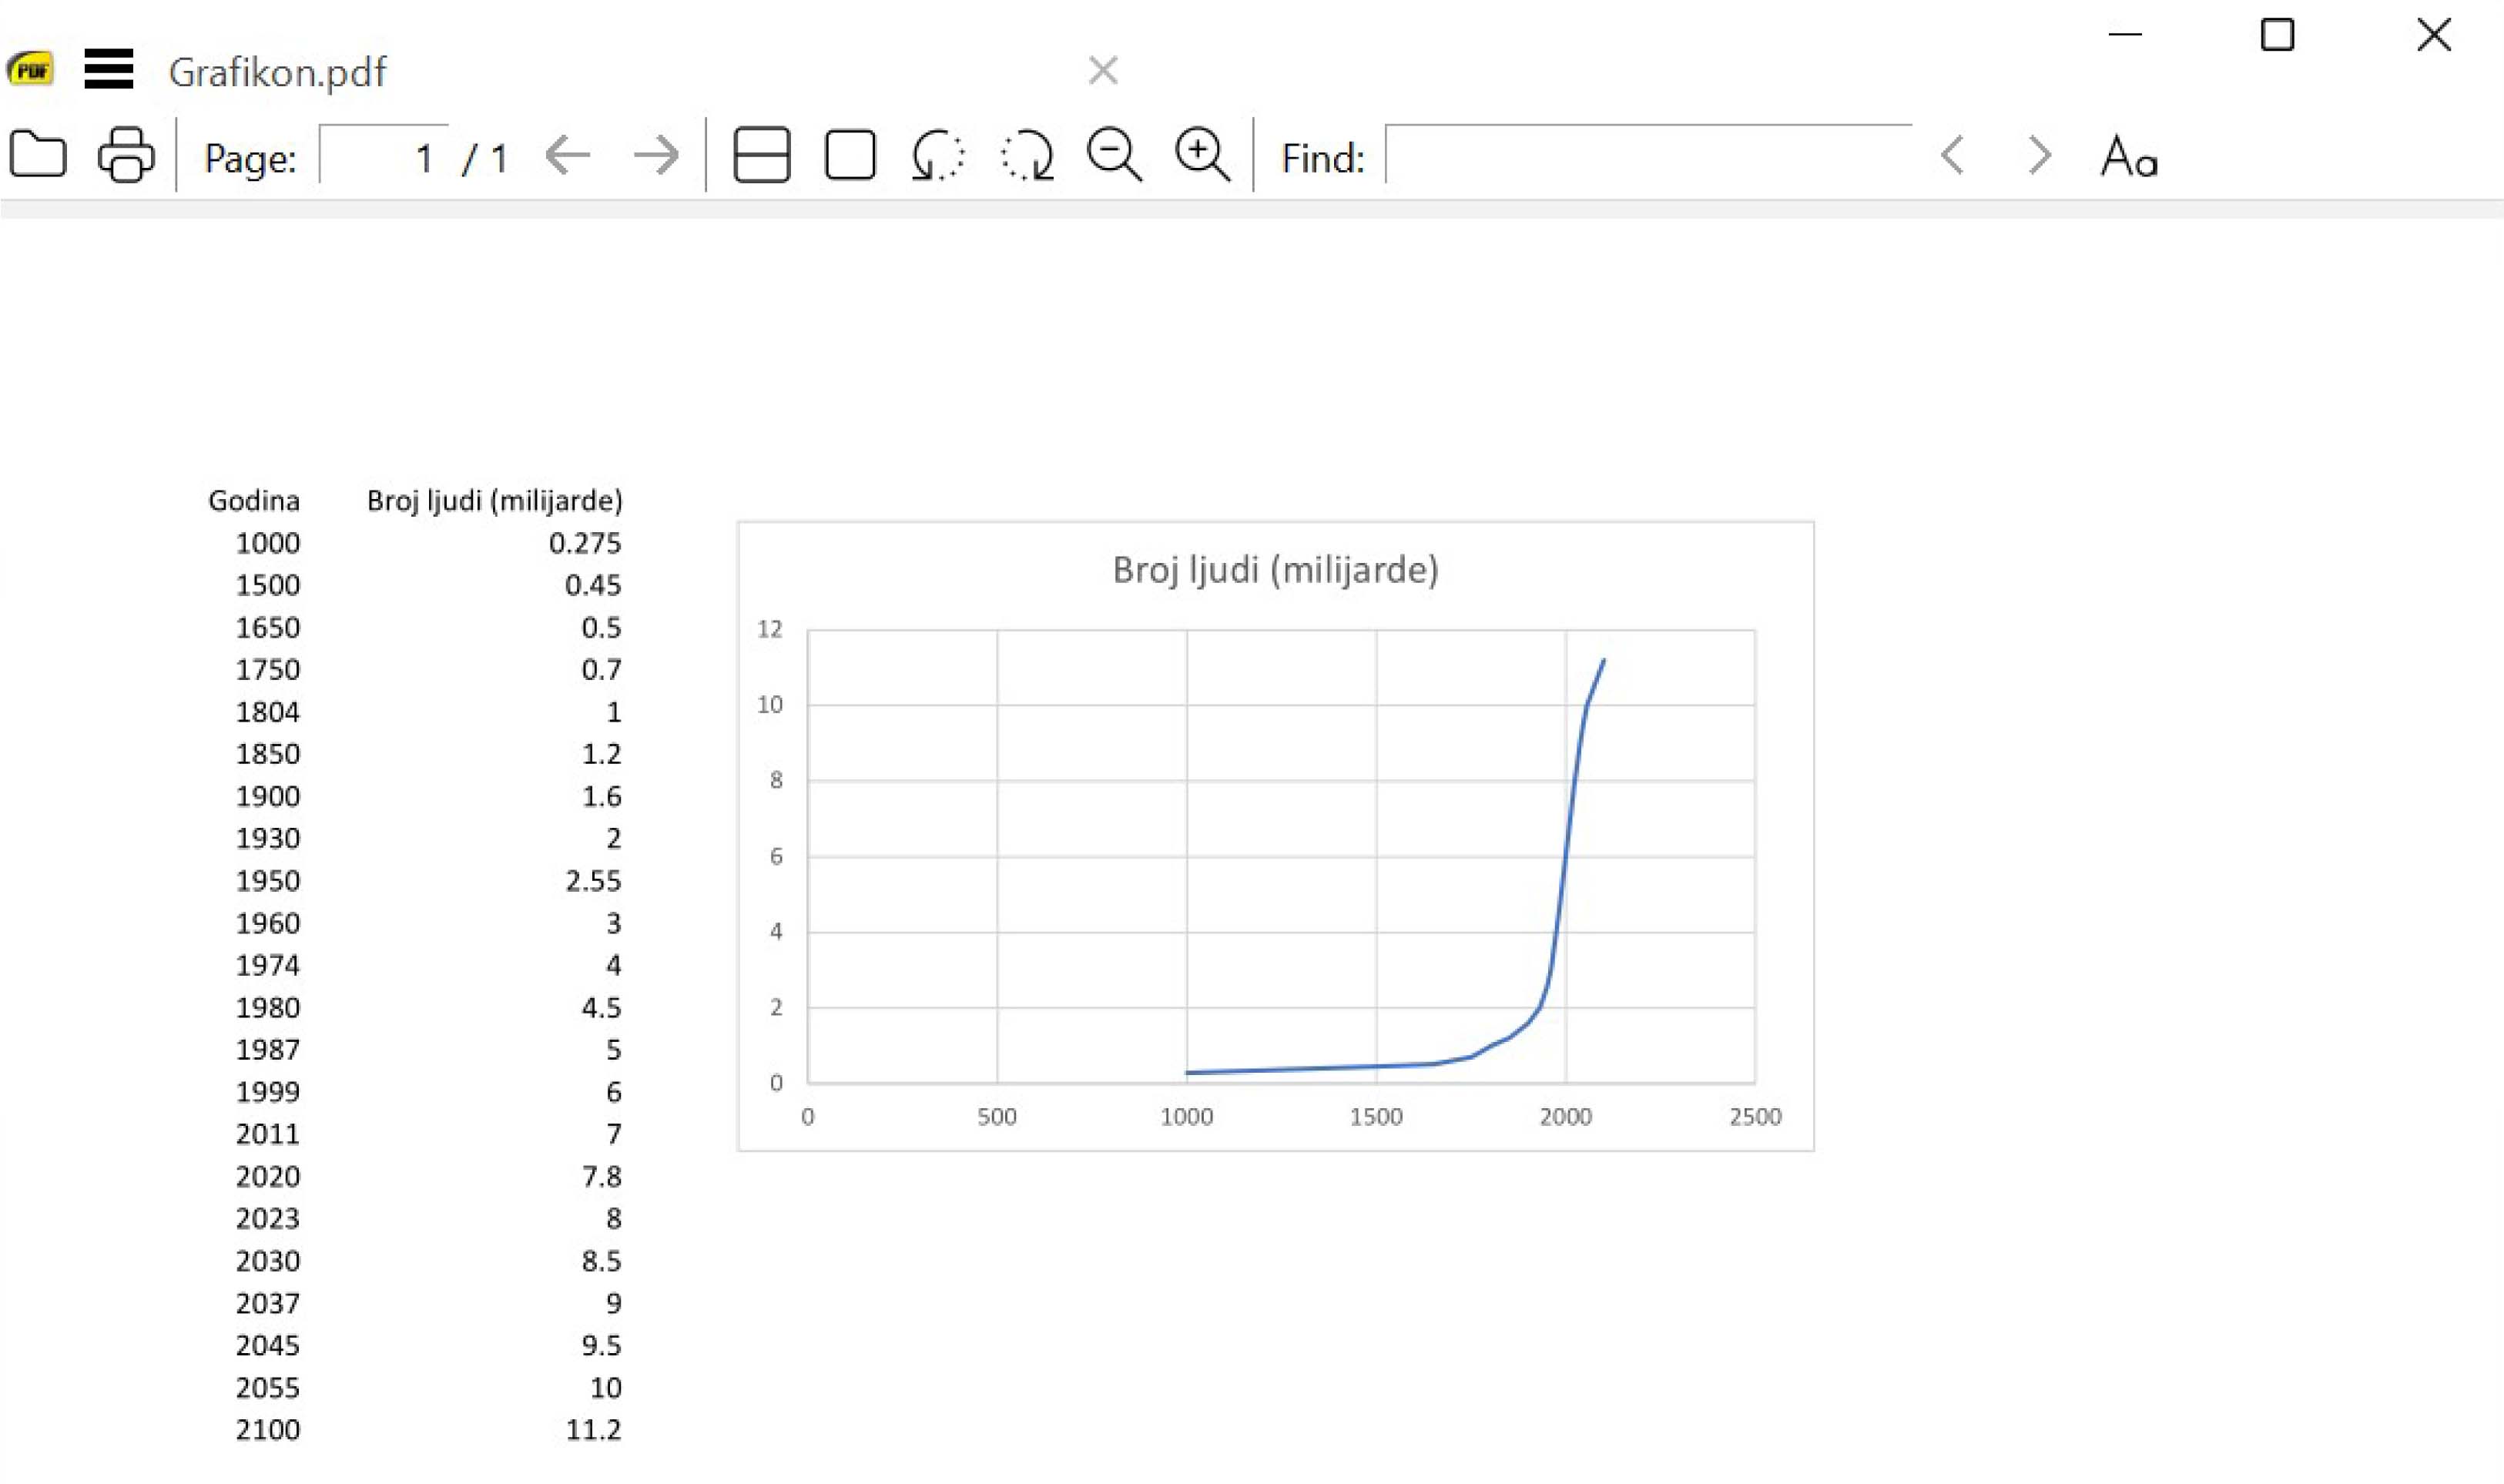The image size is (2504, 1484).
Task: Click the page number field
Action: [x=383, y=157]
